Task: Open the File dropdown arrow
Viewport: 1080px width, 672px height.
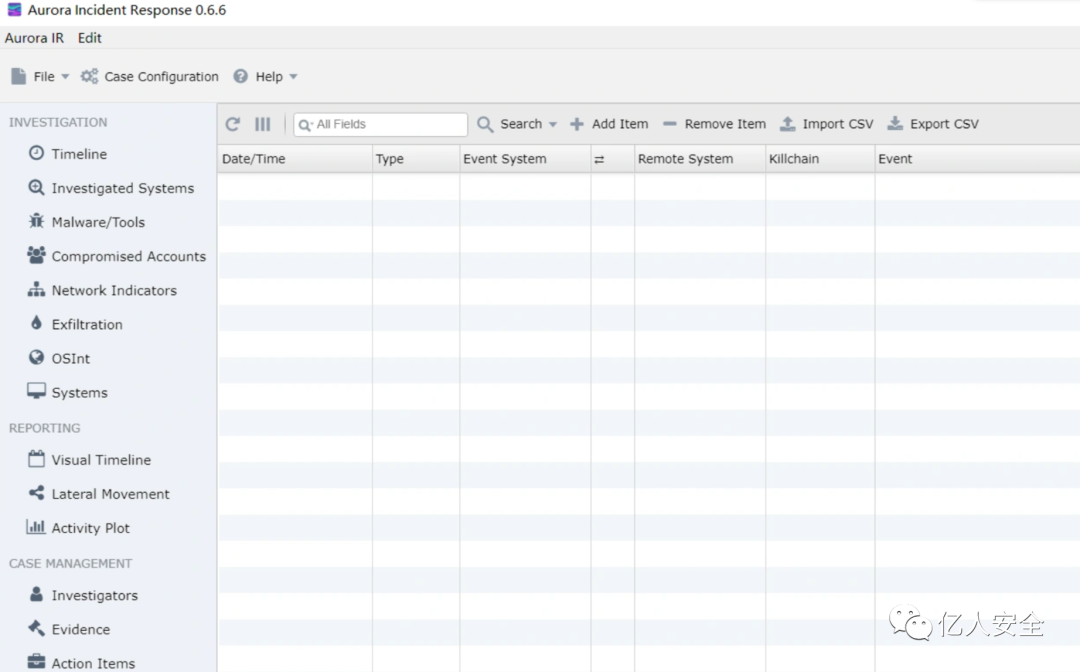Action: tap(65, 76)
